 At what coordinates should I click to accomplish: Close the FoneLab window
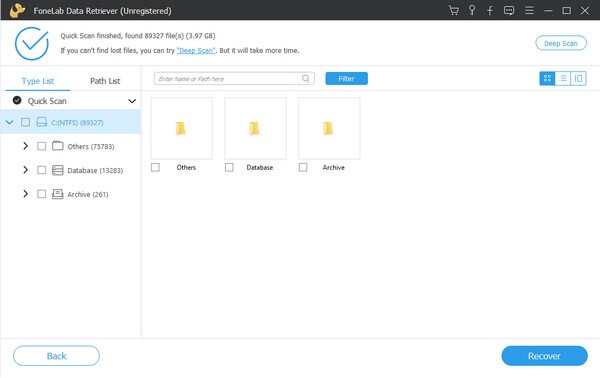click(585, 11)
